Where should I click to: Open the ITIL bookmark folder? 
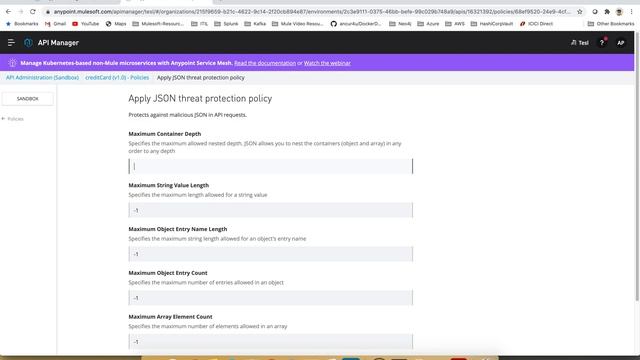200,24
